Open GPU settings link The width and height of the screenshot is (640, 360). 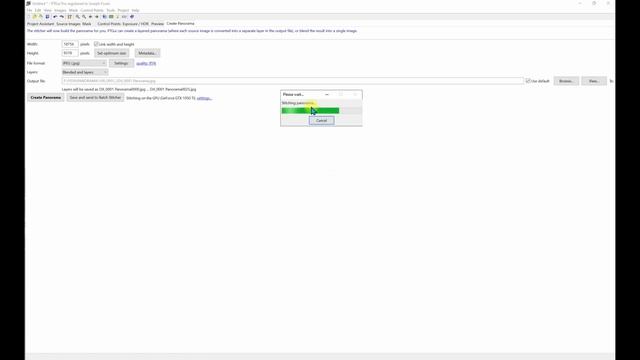click(204, 98)
